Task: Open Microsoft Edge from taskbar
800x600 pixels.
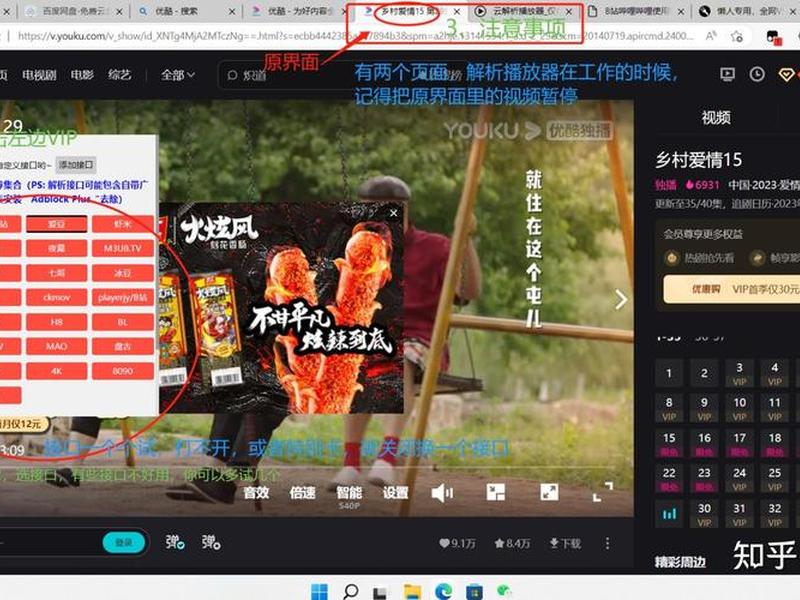Action: coord(443,592)
